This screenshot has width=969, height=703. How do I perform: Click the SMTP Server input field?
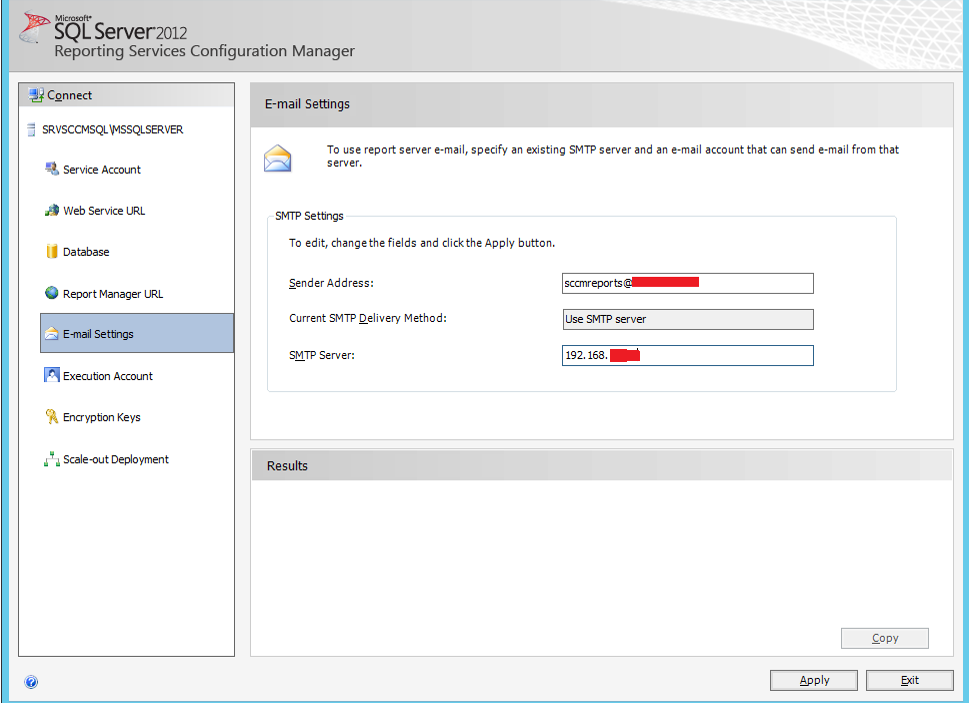click(688, 355)
